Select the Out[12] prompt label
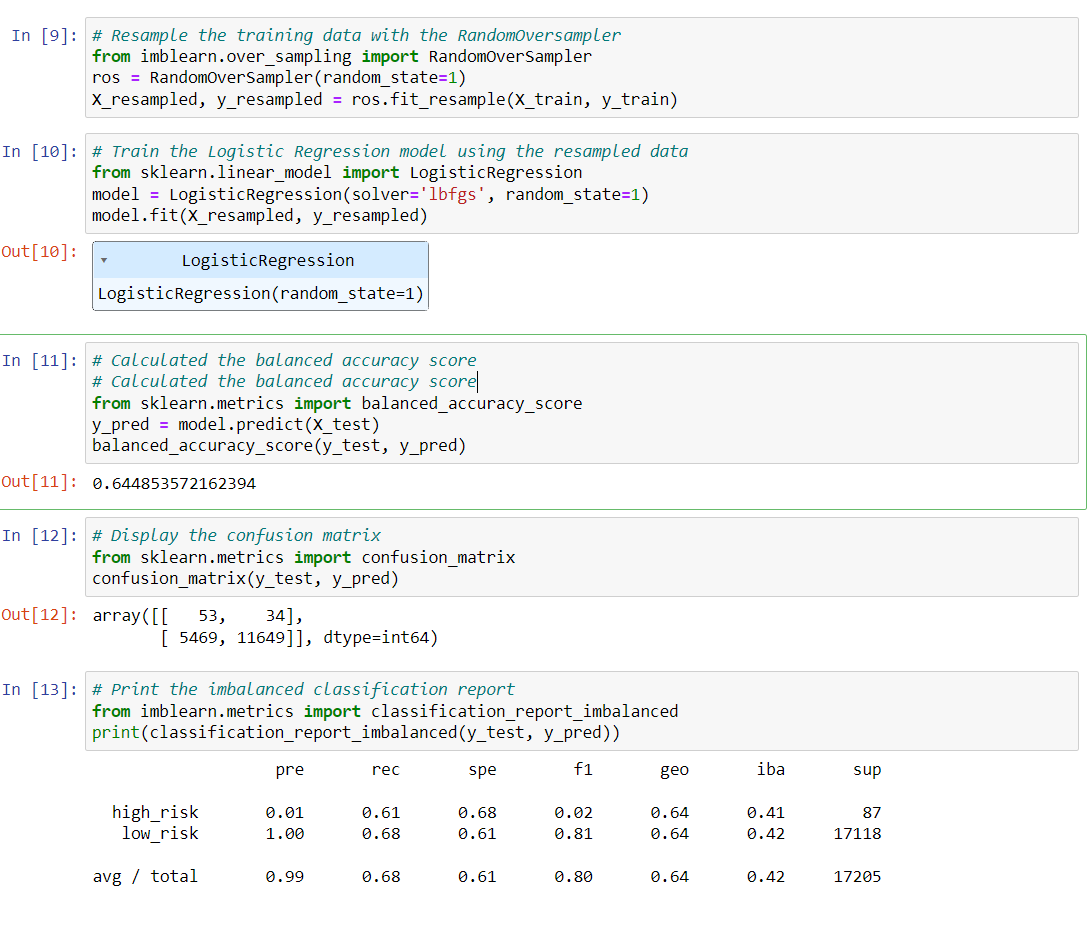 [x=40, y=615]
